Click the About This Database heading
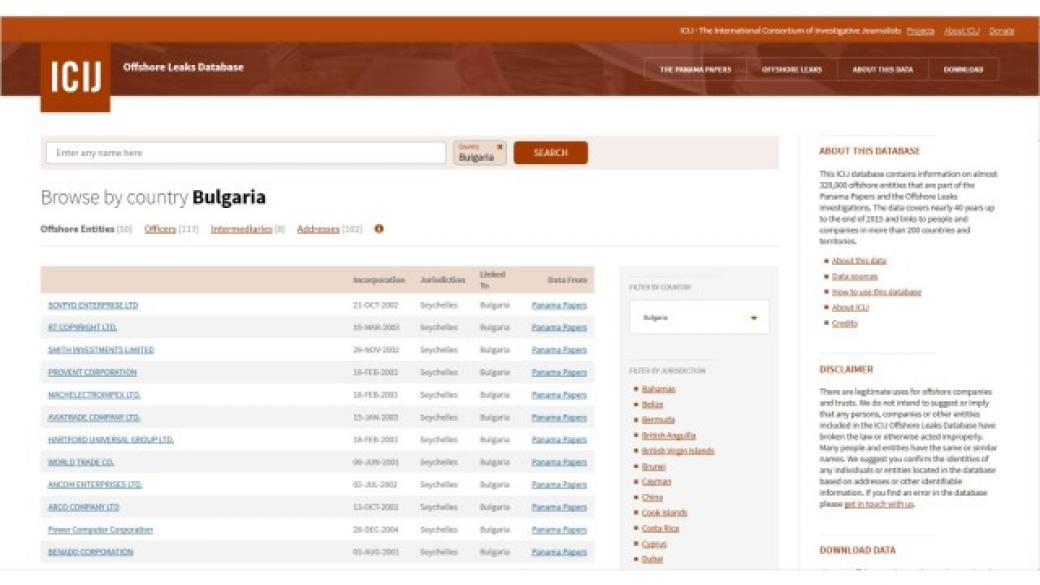1040x585 pixels. [869, 151]
